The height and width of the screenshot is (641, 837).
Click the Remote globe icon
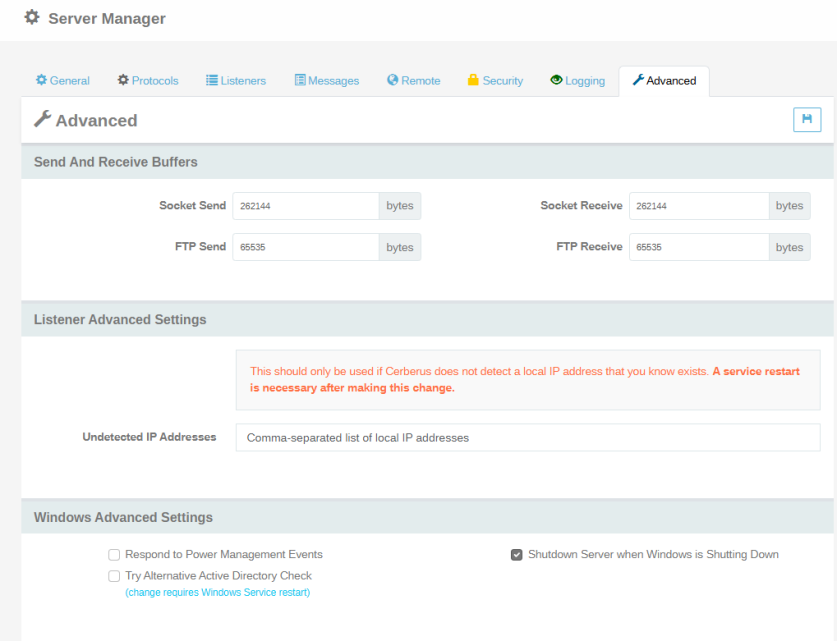(x=393, y=80)
